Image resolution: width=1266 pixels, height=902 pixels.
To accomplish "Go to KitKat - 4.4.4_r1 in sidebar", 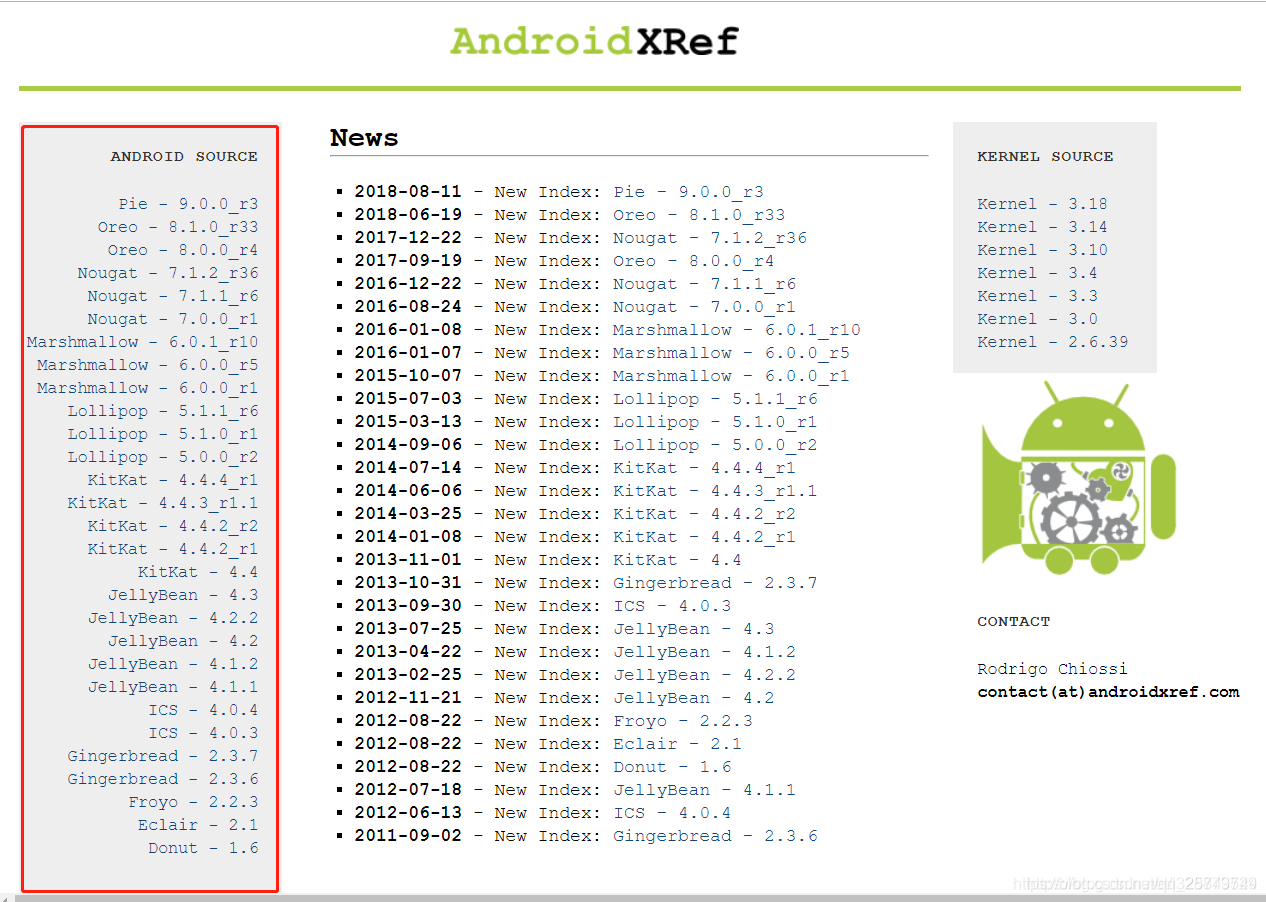I will [x=173, y=480].
